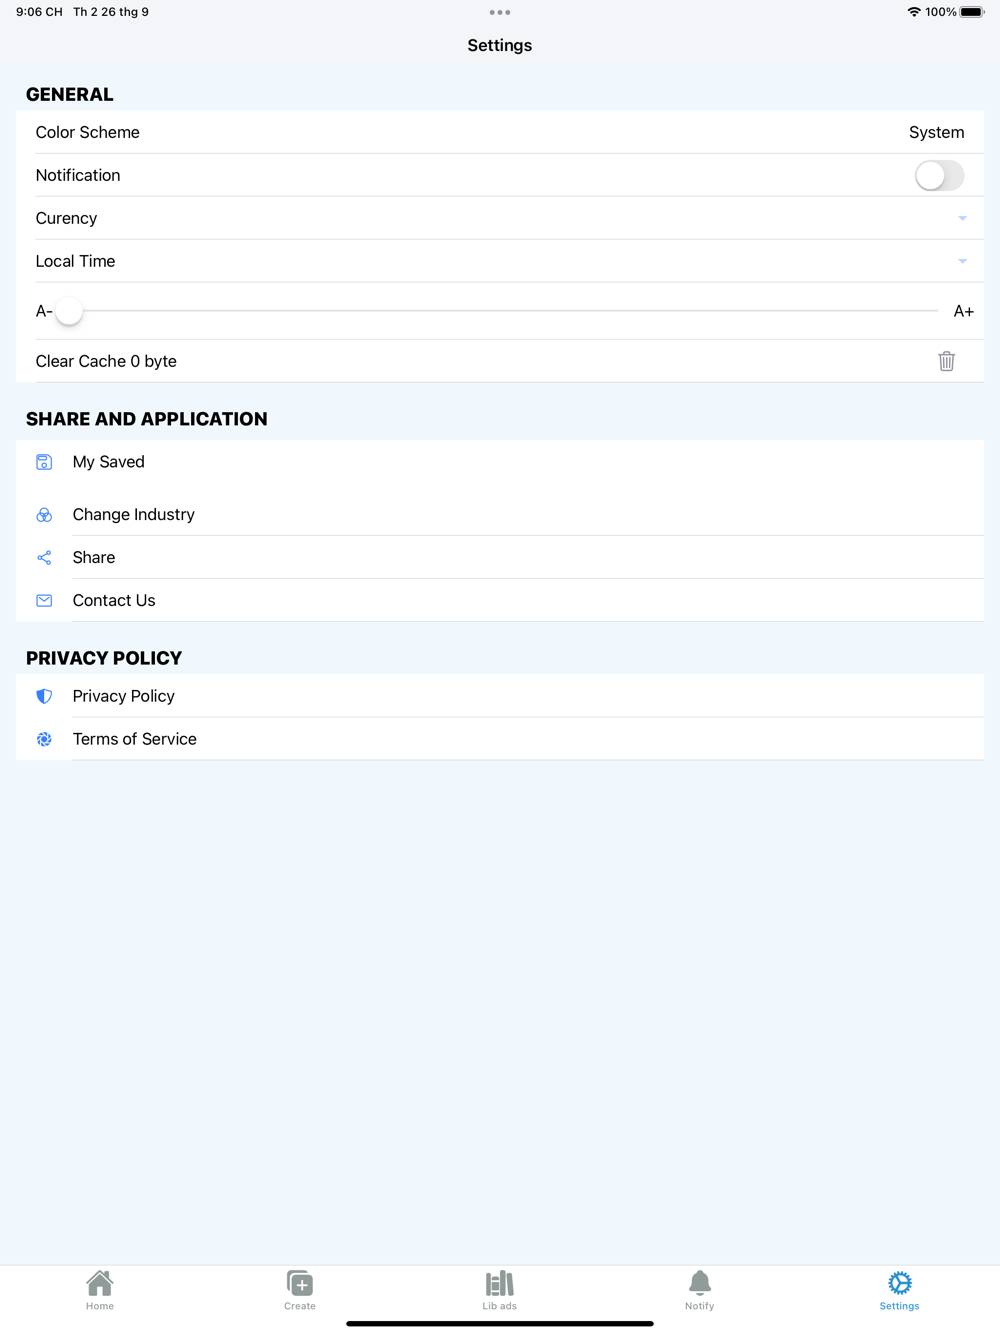This screenshot has height=1334, width=1000.
Task: Click the Change Industry circles icon
Action: click(44, 515)
